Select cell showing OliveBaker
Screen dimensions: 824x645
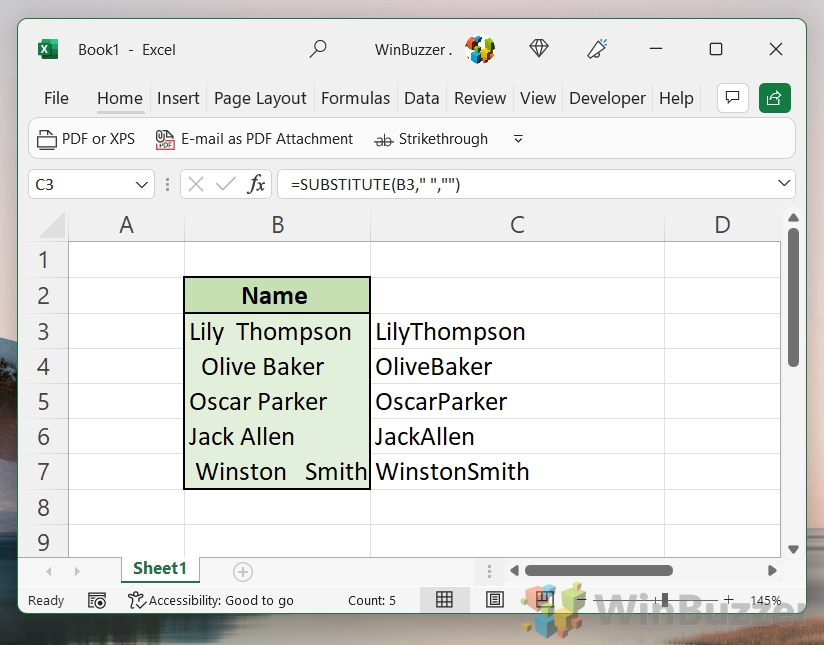coord(518,366)
